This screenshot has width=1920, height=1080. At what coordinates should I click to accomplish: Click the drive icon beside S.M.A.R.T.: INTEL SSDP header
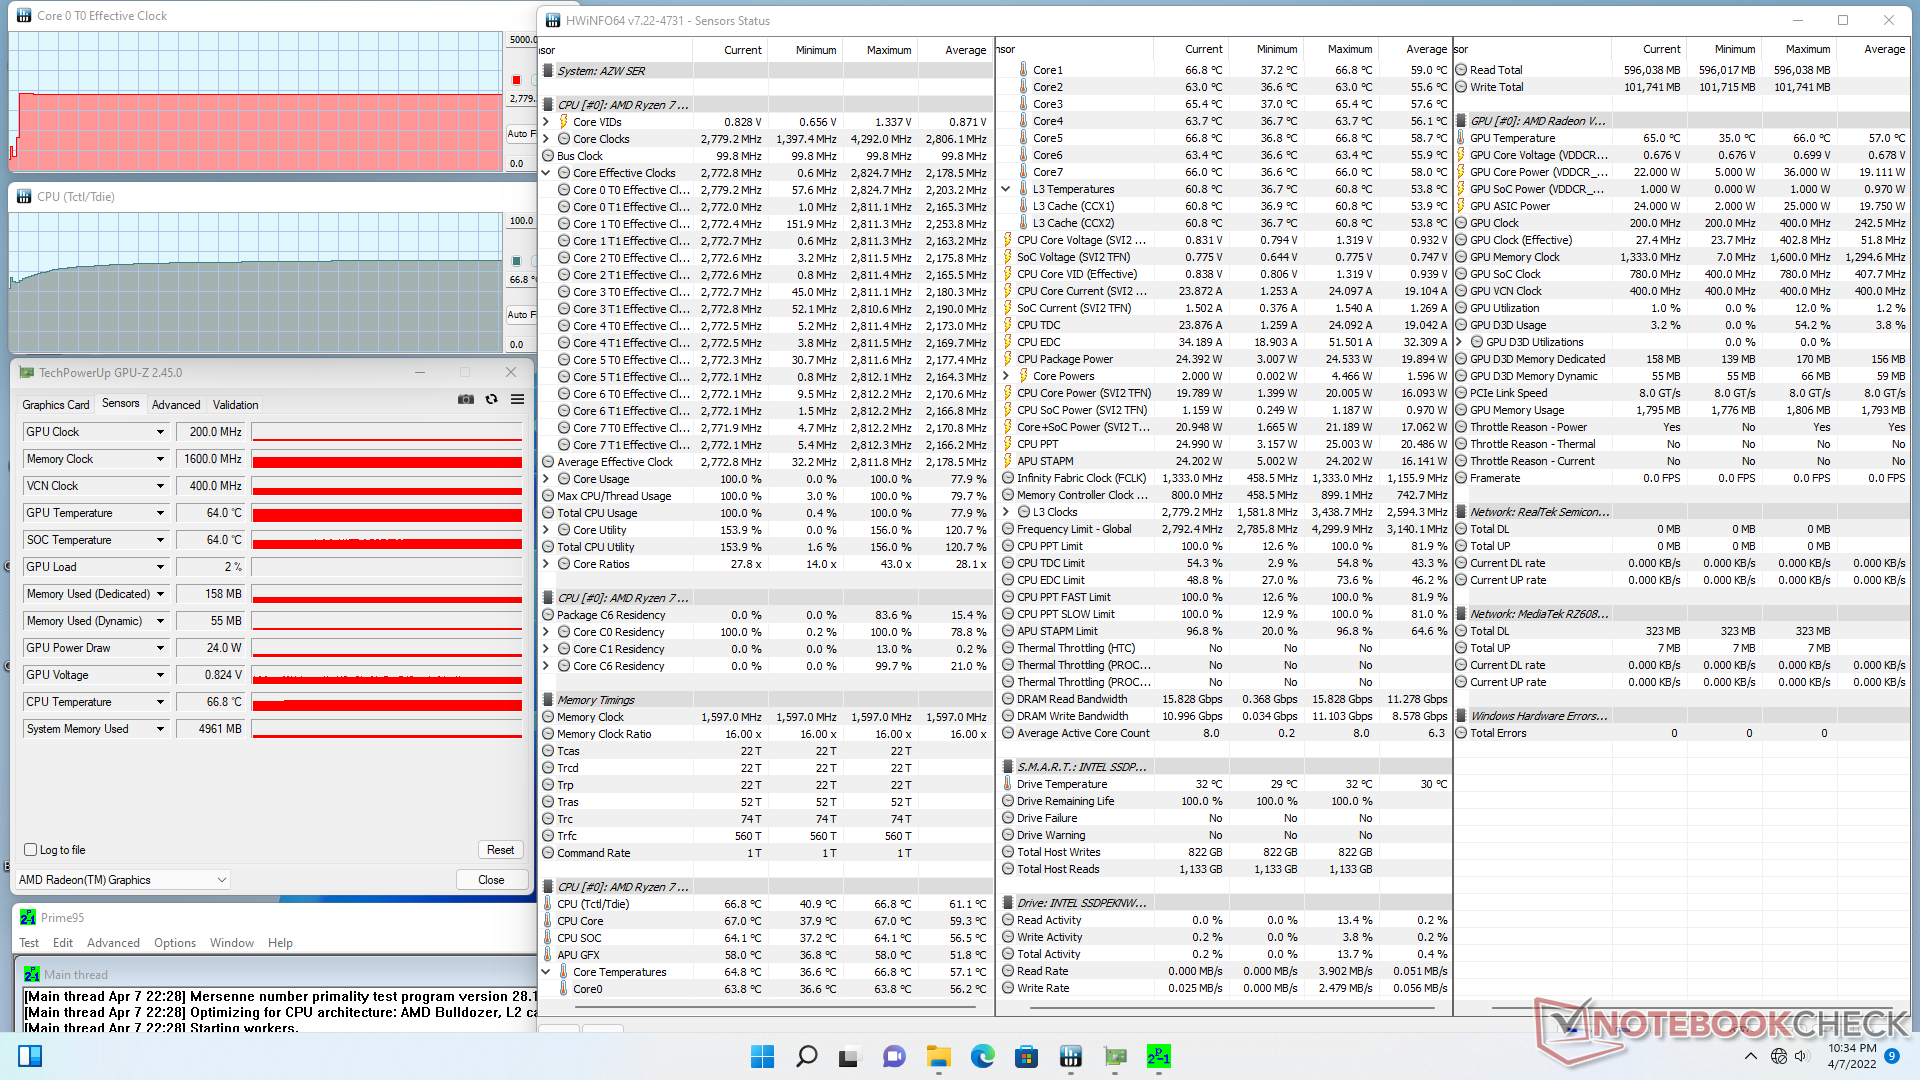tap(1008, 767)
